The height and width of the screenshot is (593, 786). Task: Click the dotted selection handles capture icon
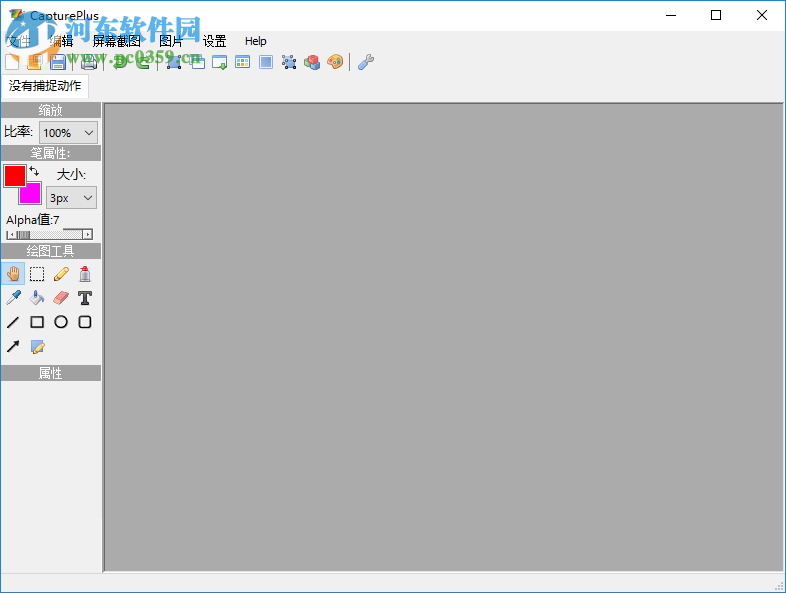(289, 62)
